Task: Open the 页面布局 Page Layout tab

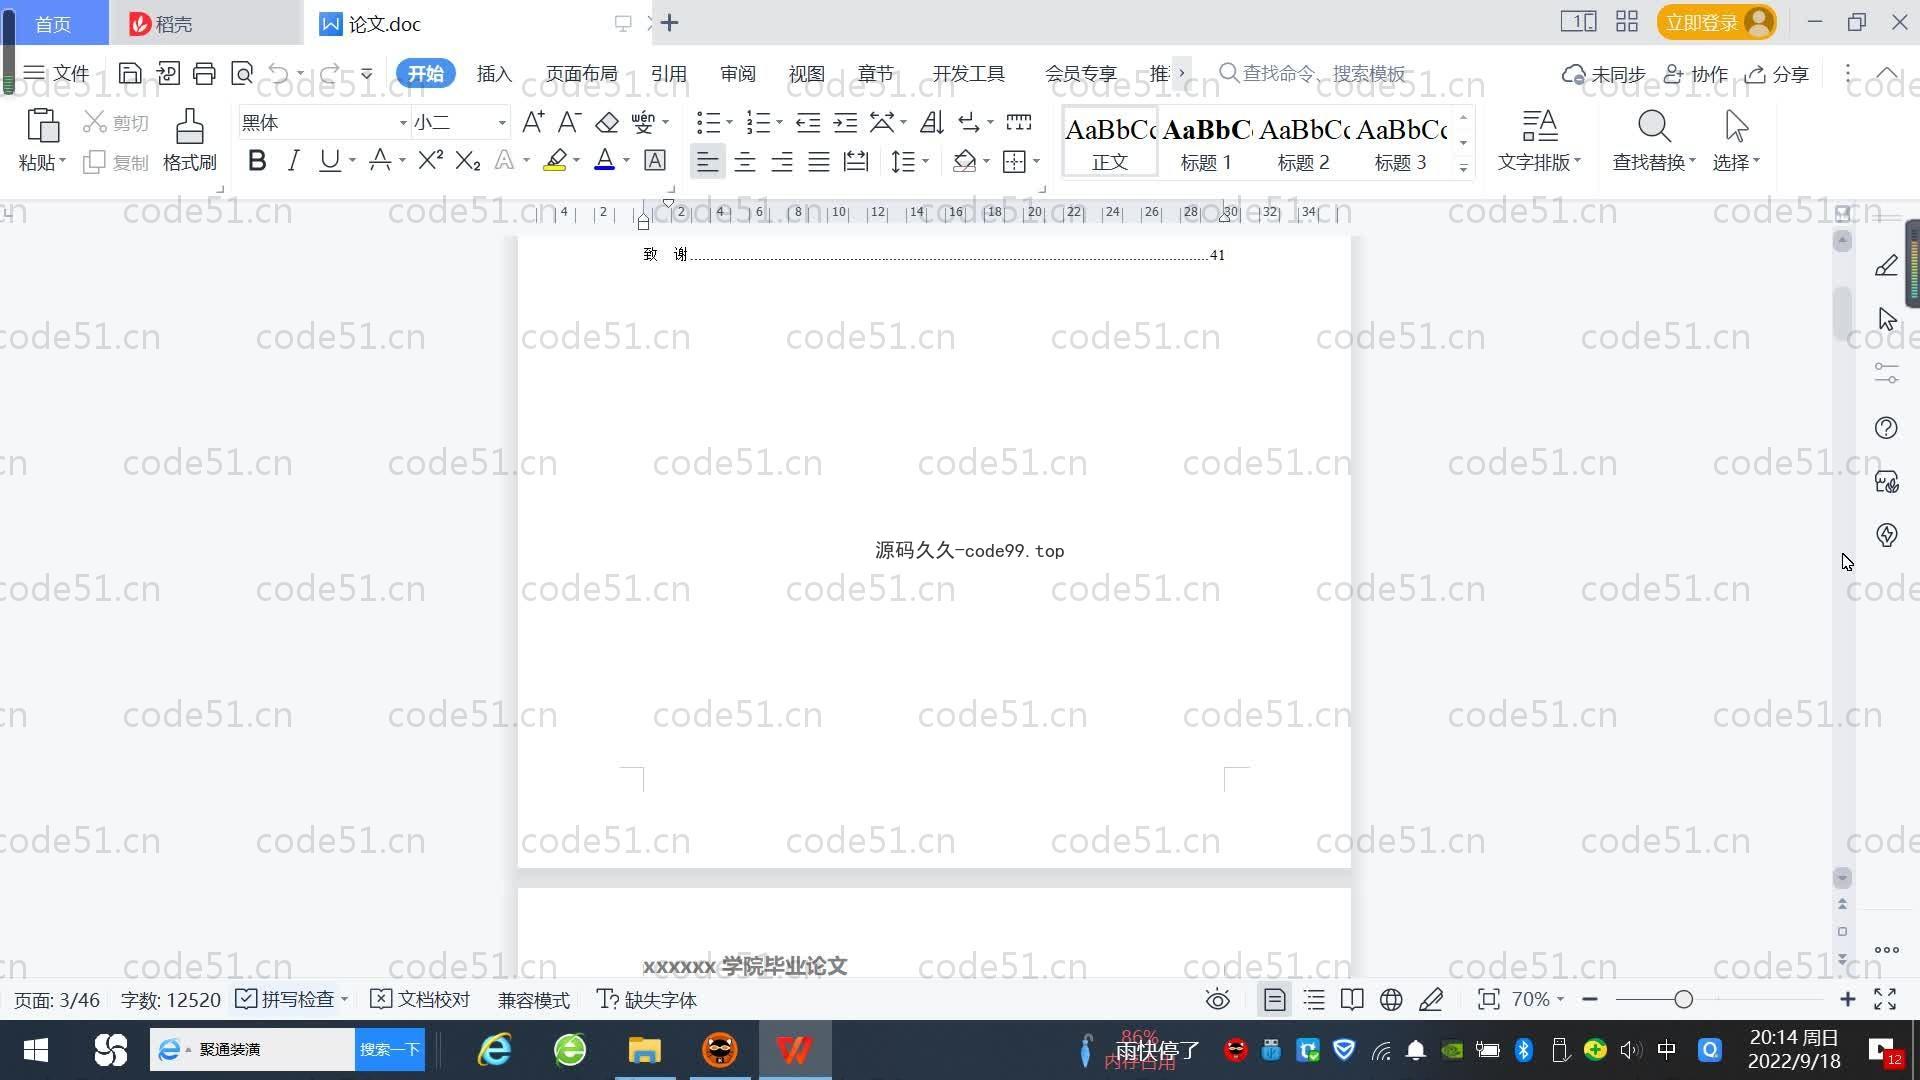Action: [581, 73]
